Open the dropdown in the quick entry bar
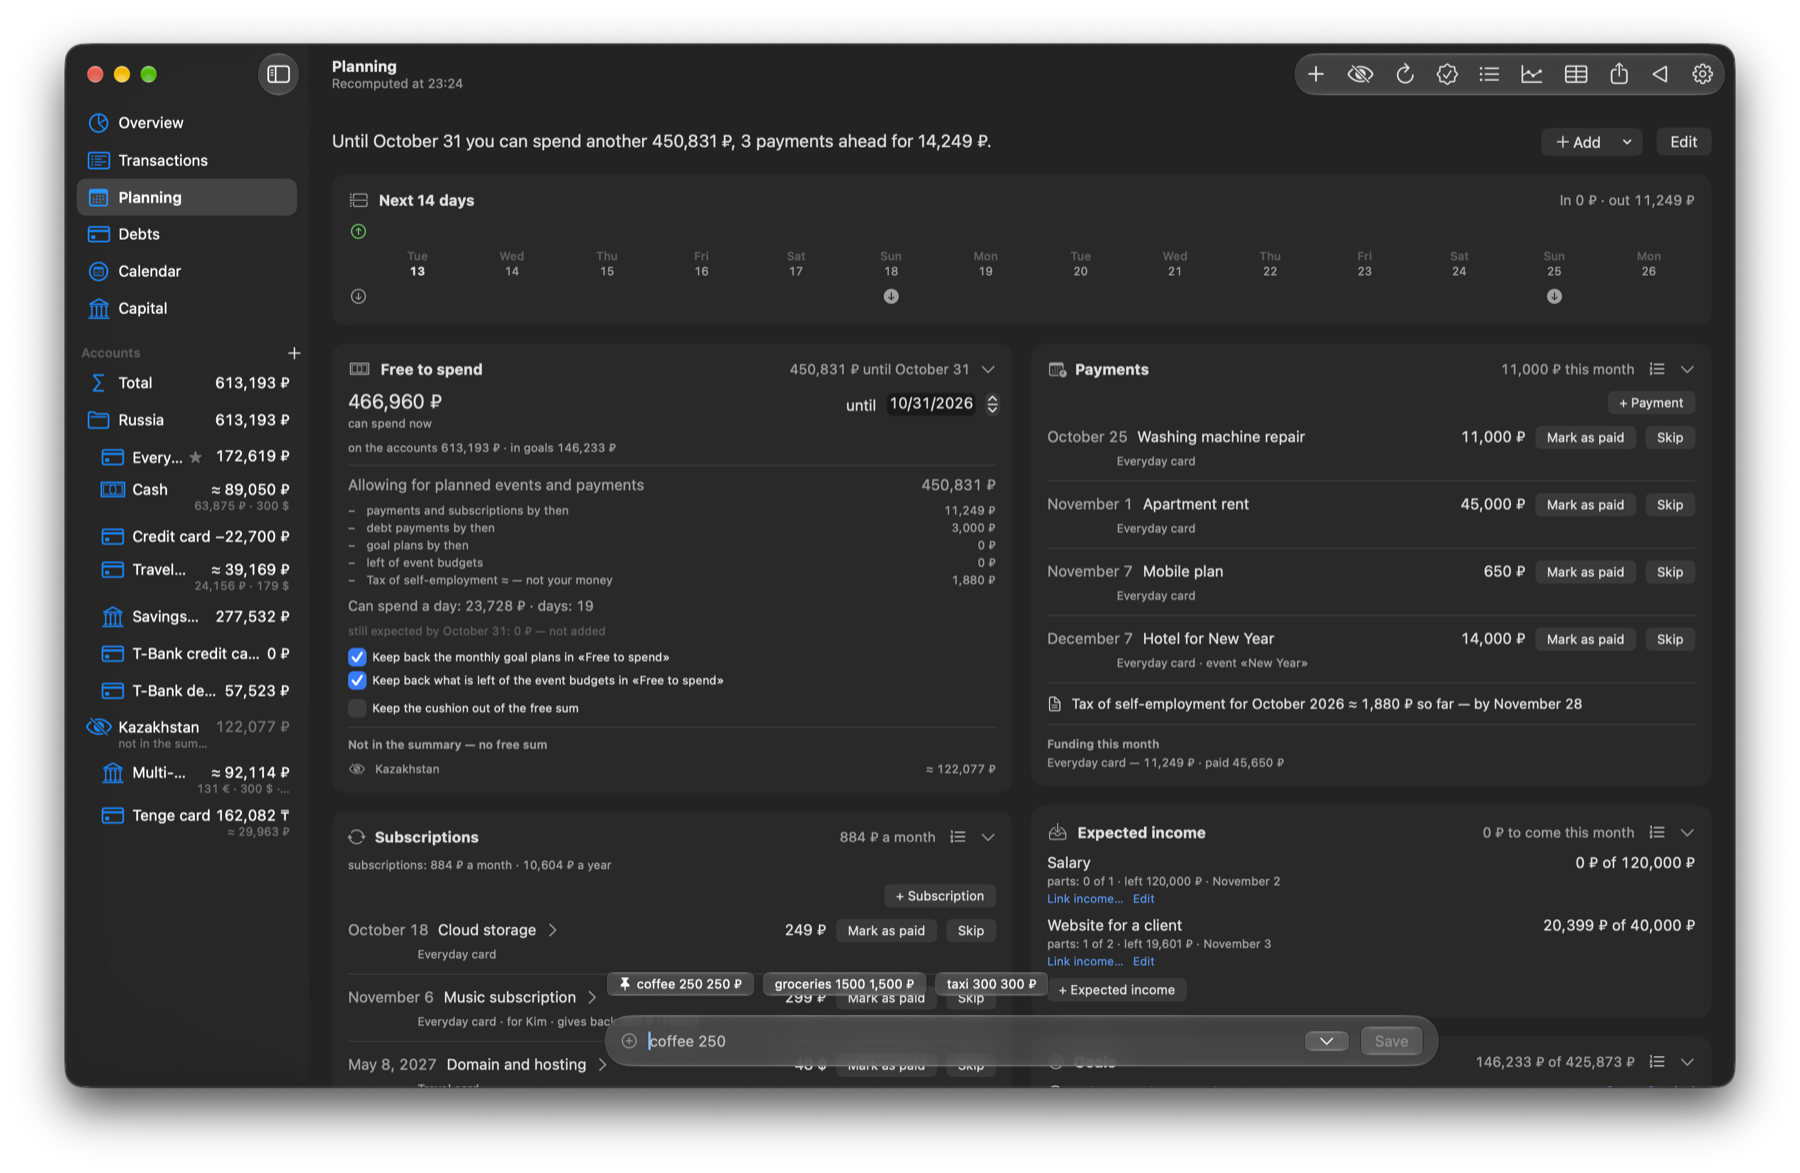 coord(1327,1041)
